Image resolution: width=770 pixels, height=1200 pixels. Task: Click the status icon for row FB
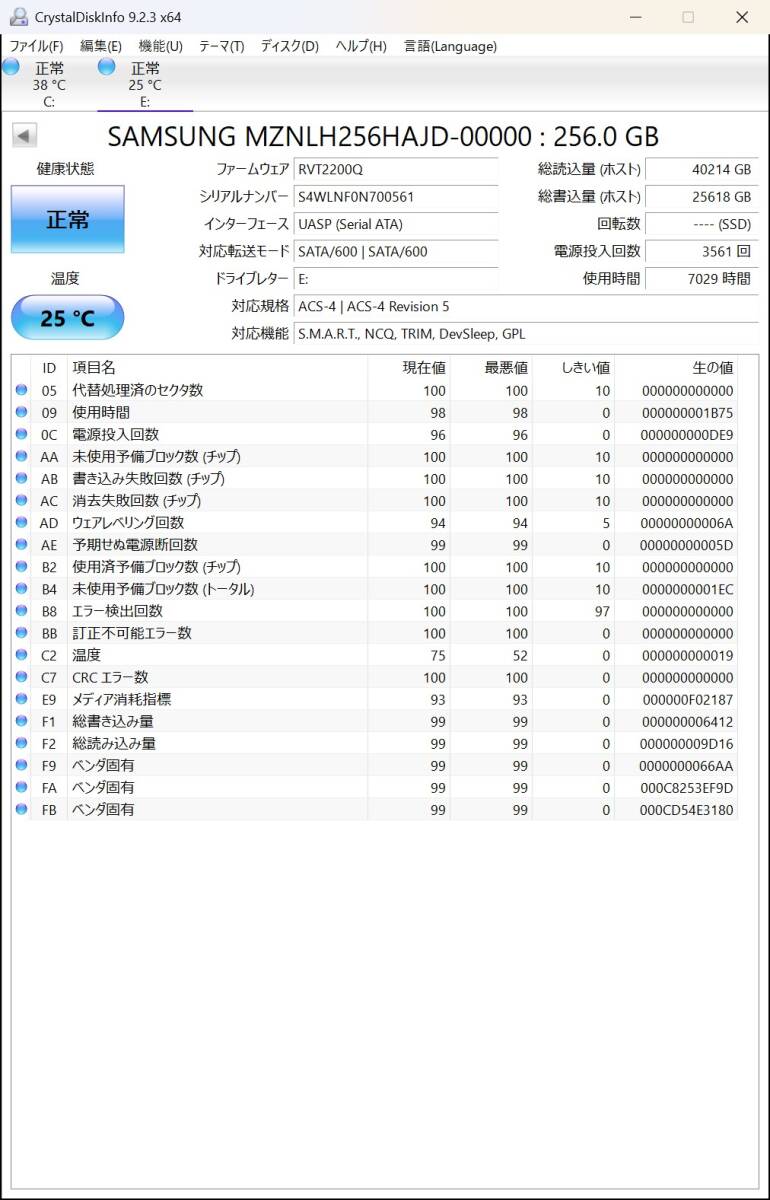coord(21,808)
